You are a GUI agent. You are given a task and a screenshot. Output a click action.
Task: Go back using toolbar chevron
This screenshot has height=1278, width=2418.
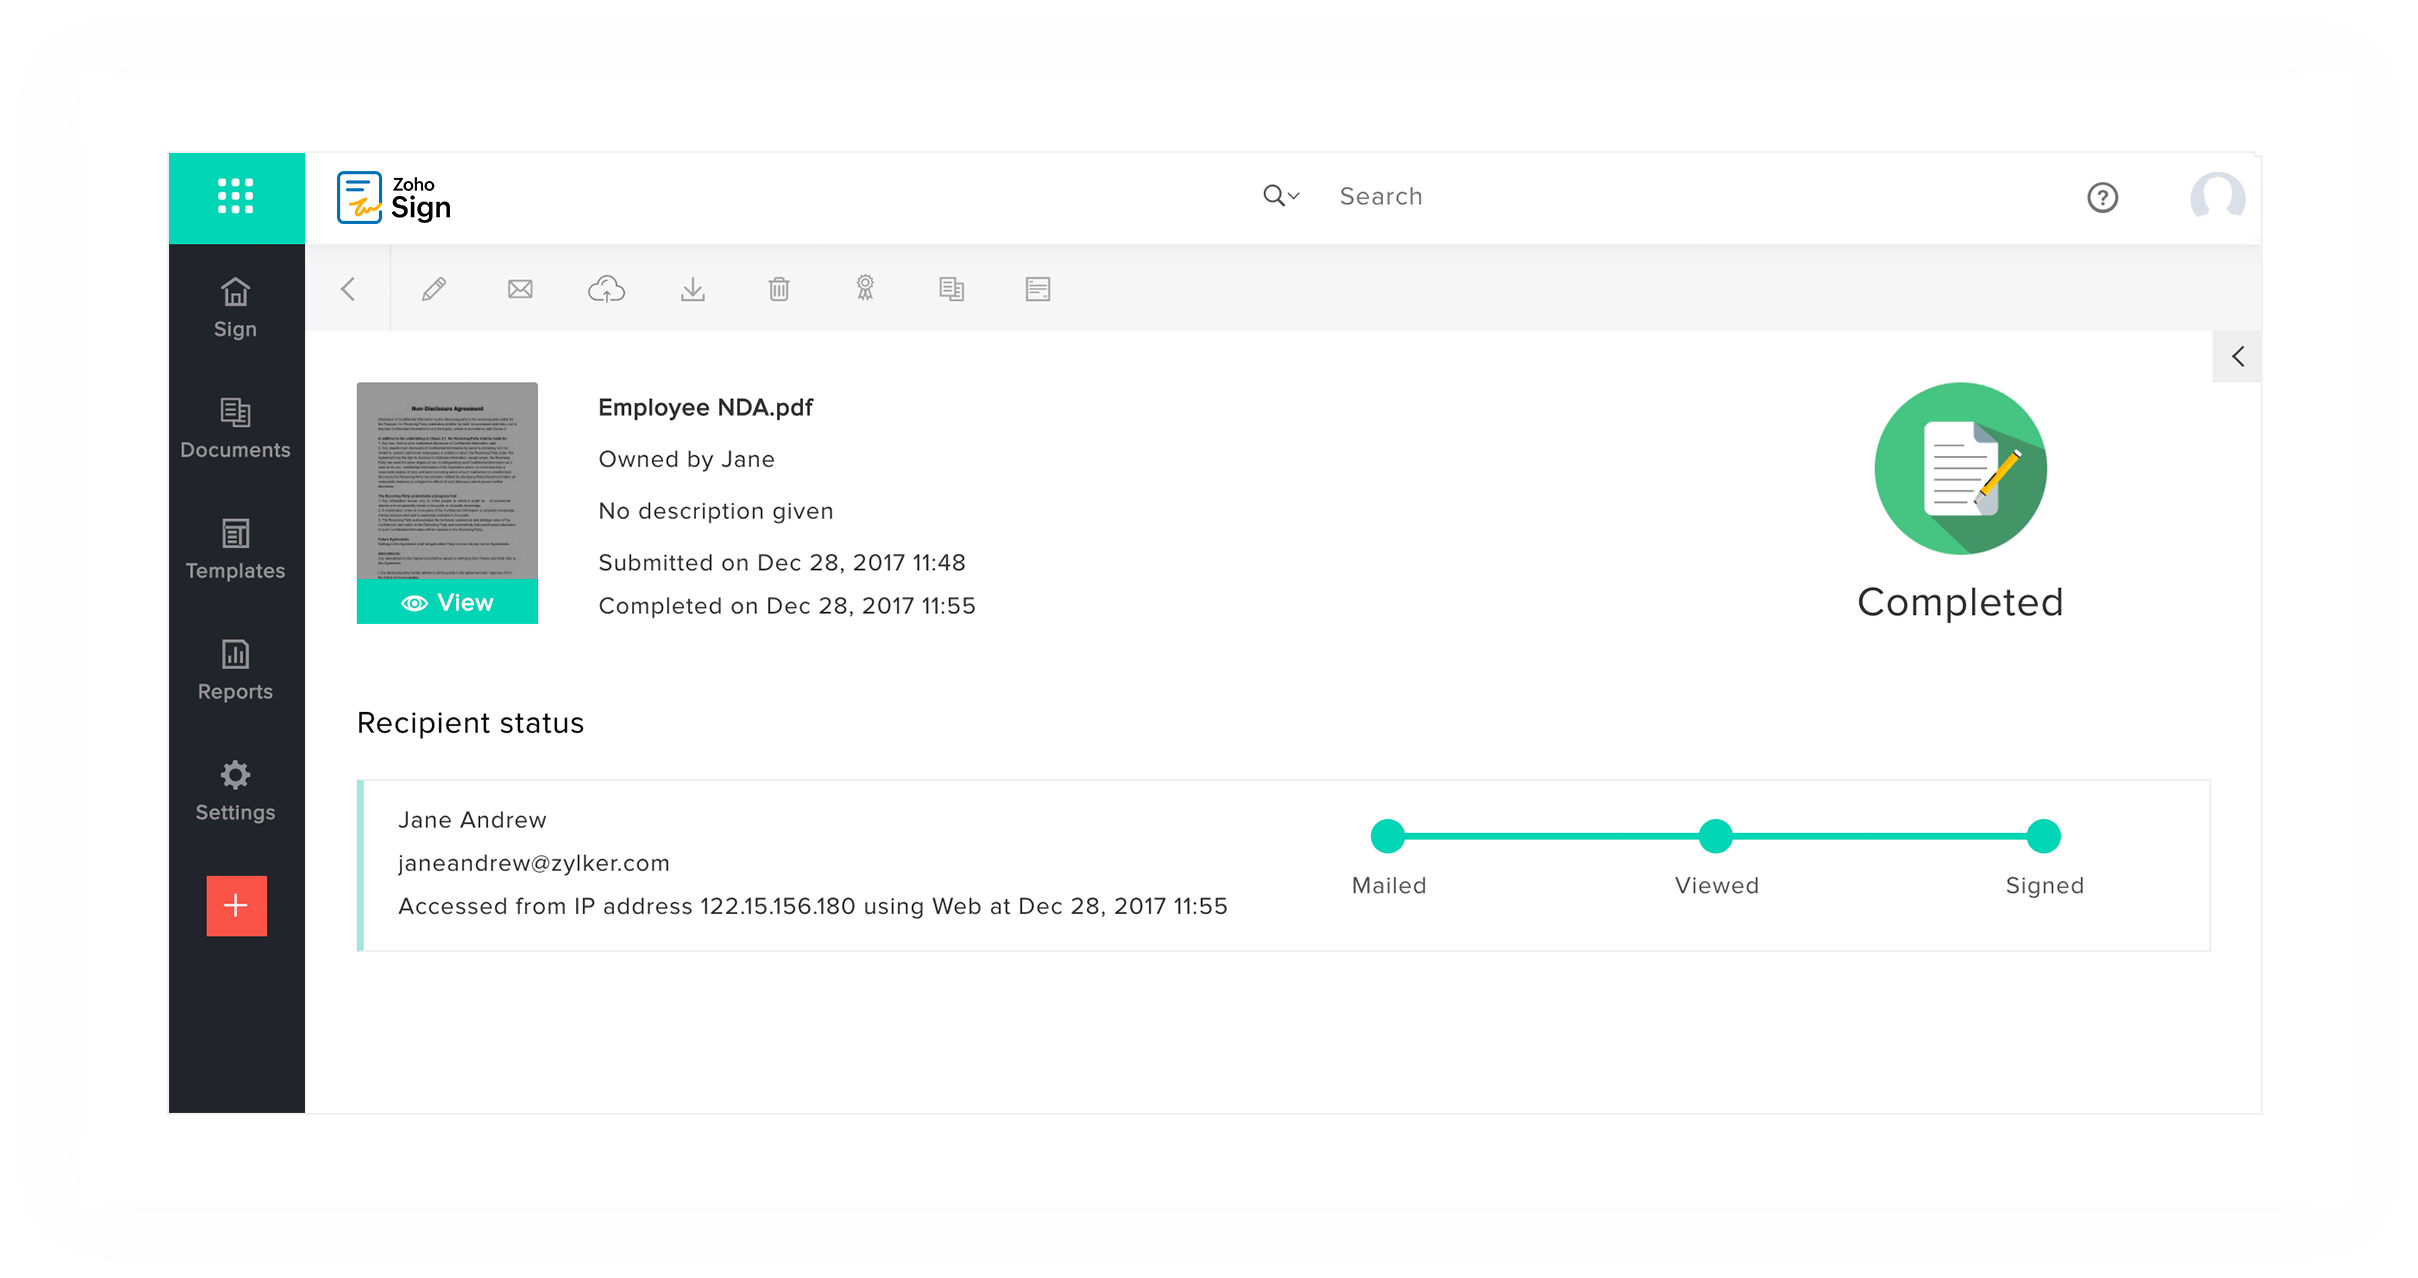[x=348, y=290]
